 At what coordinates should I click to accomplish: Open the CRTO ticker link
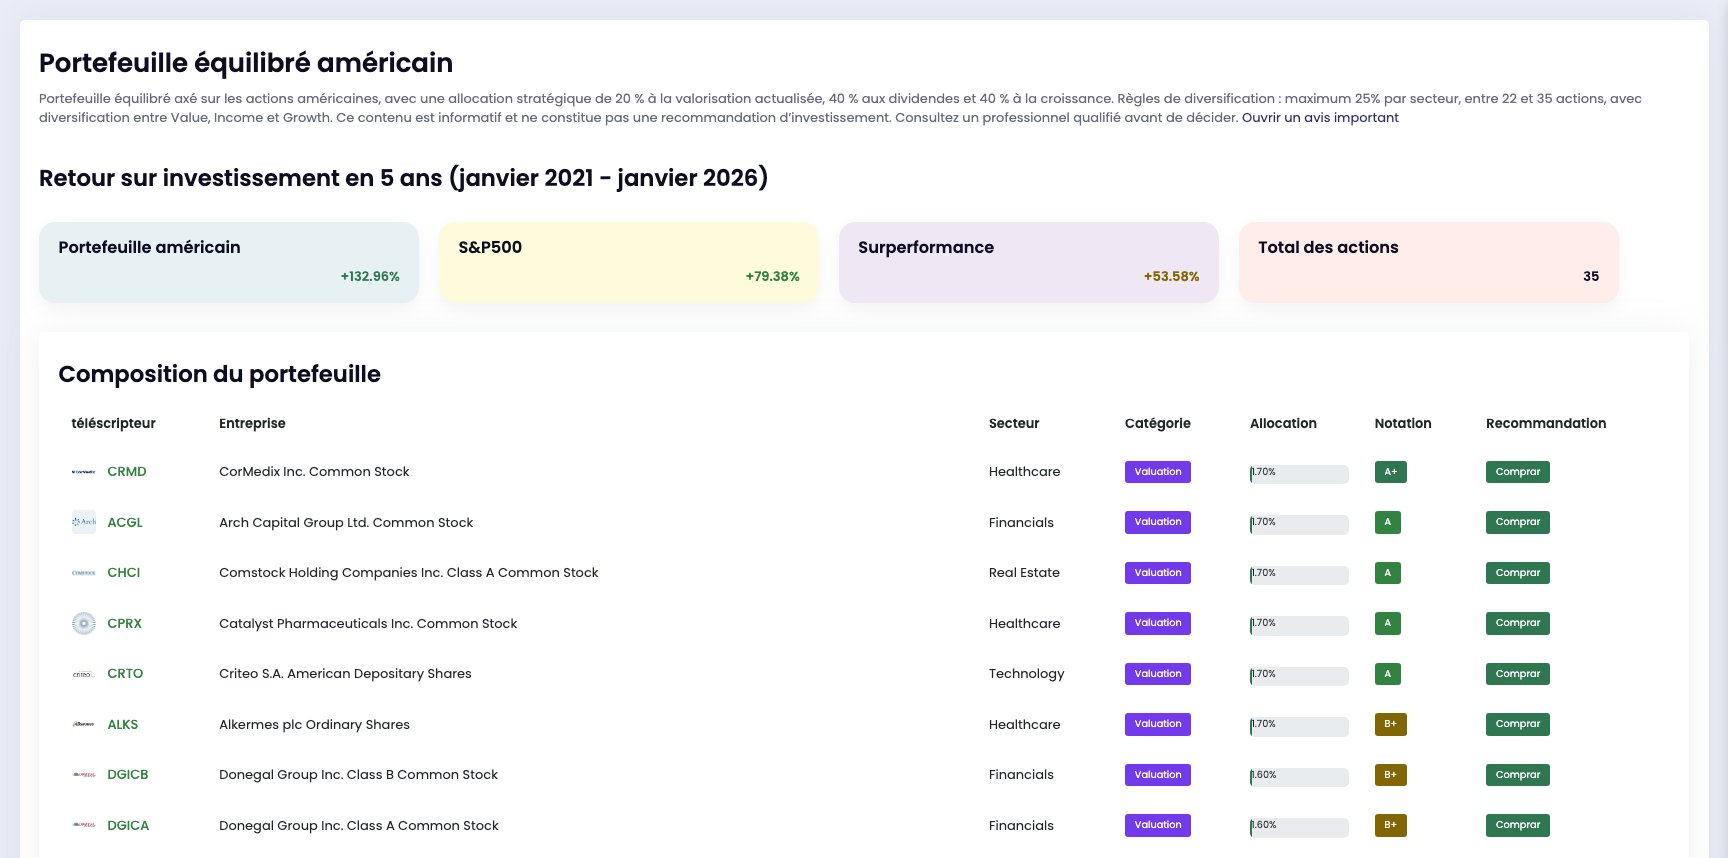coord(125,674)
